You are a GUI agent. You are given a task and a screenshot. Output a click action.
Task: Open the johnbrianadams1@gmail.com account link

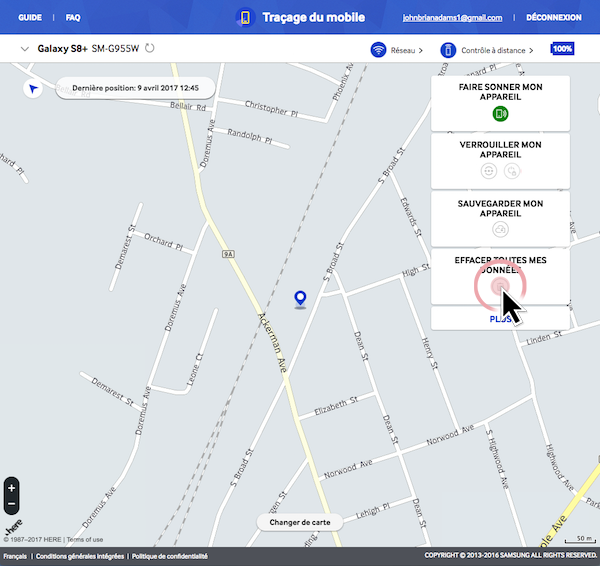[x=452, y=18]
